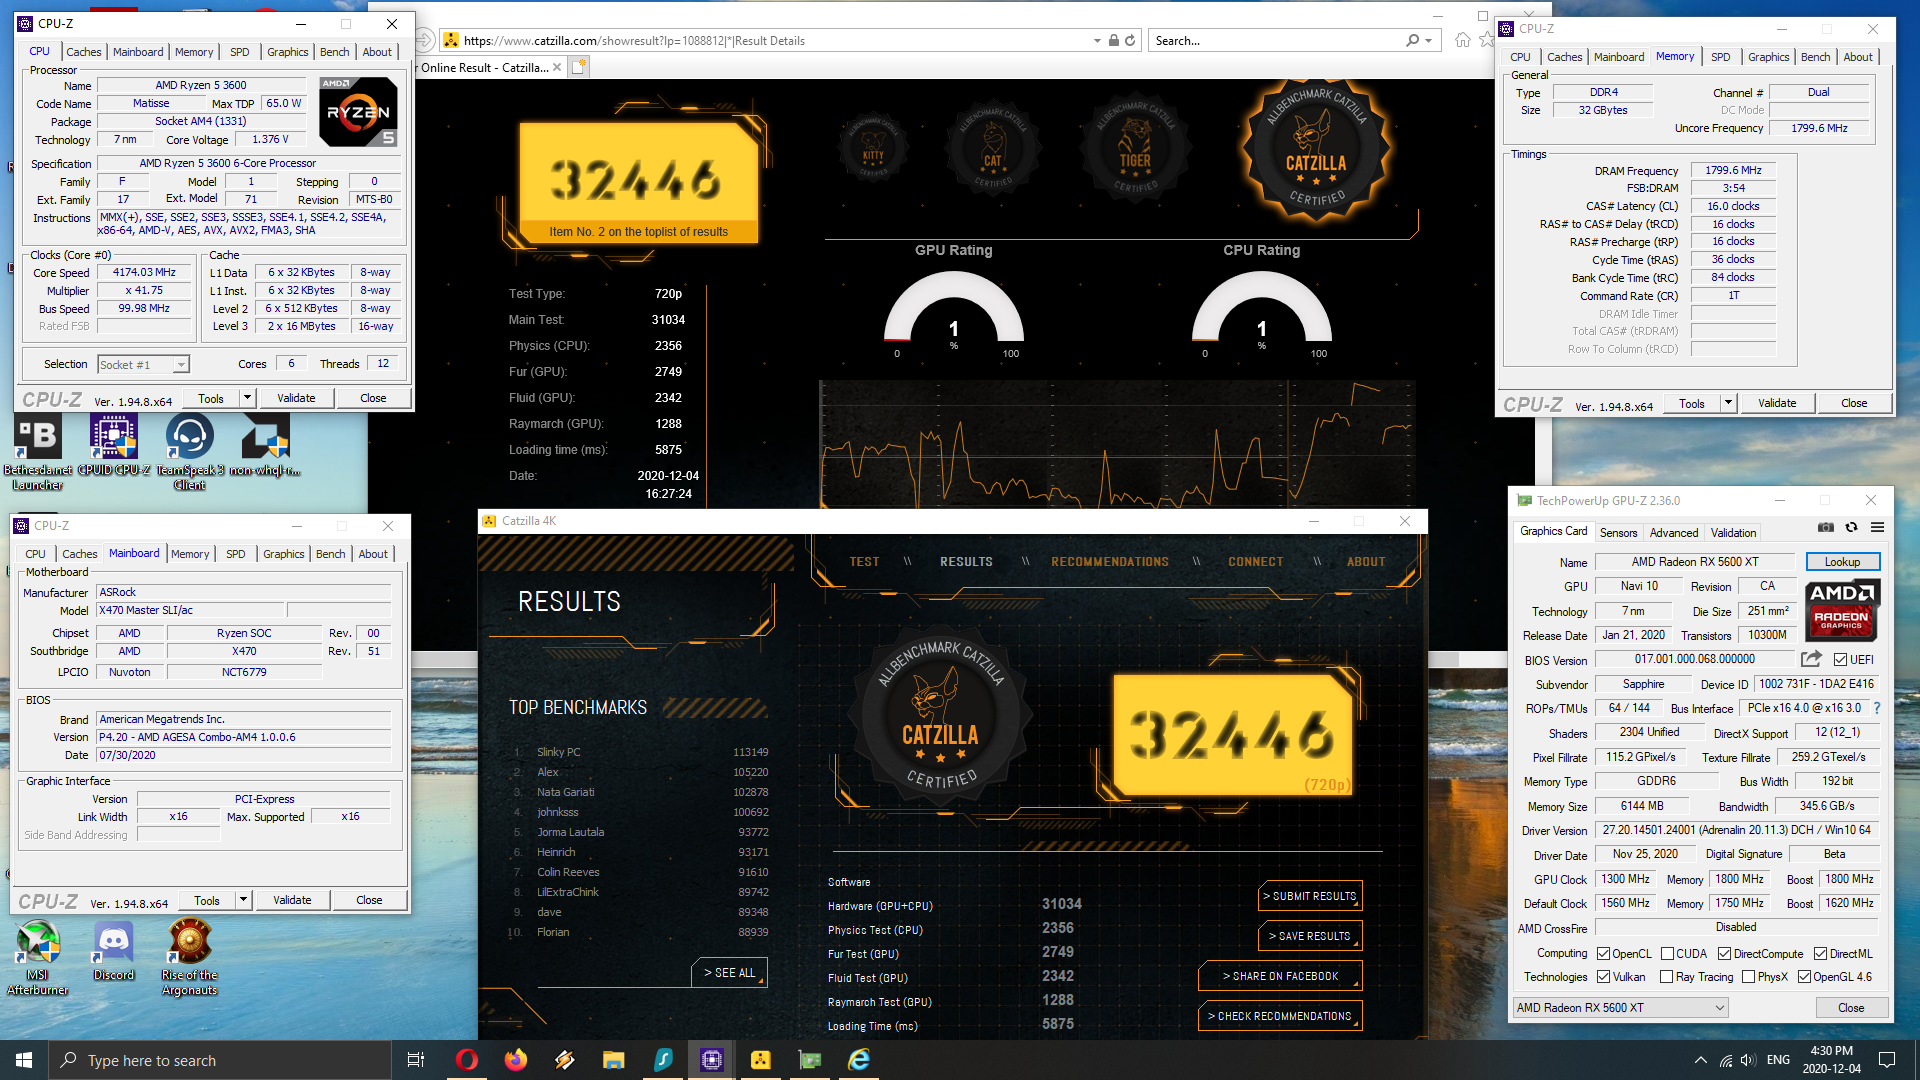
Task: Toggle the Ray Tracing checkbox
Action: click(1666, 977)
